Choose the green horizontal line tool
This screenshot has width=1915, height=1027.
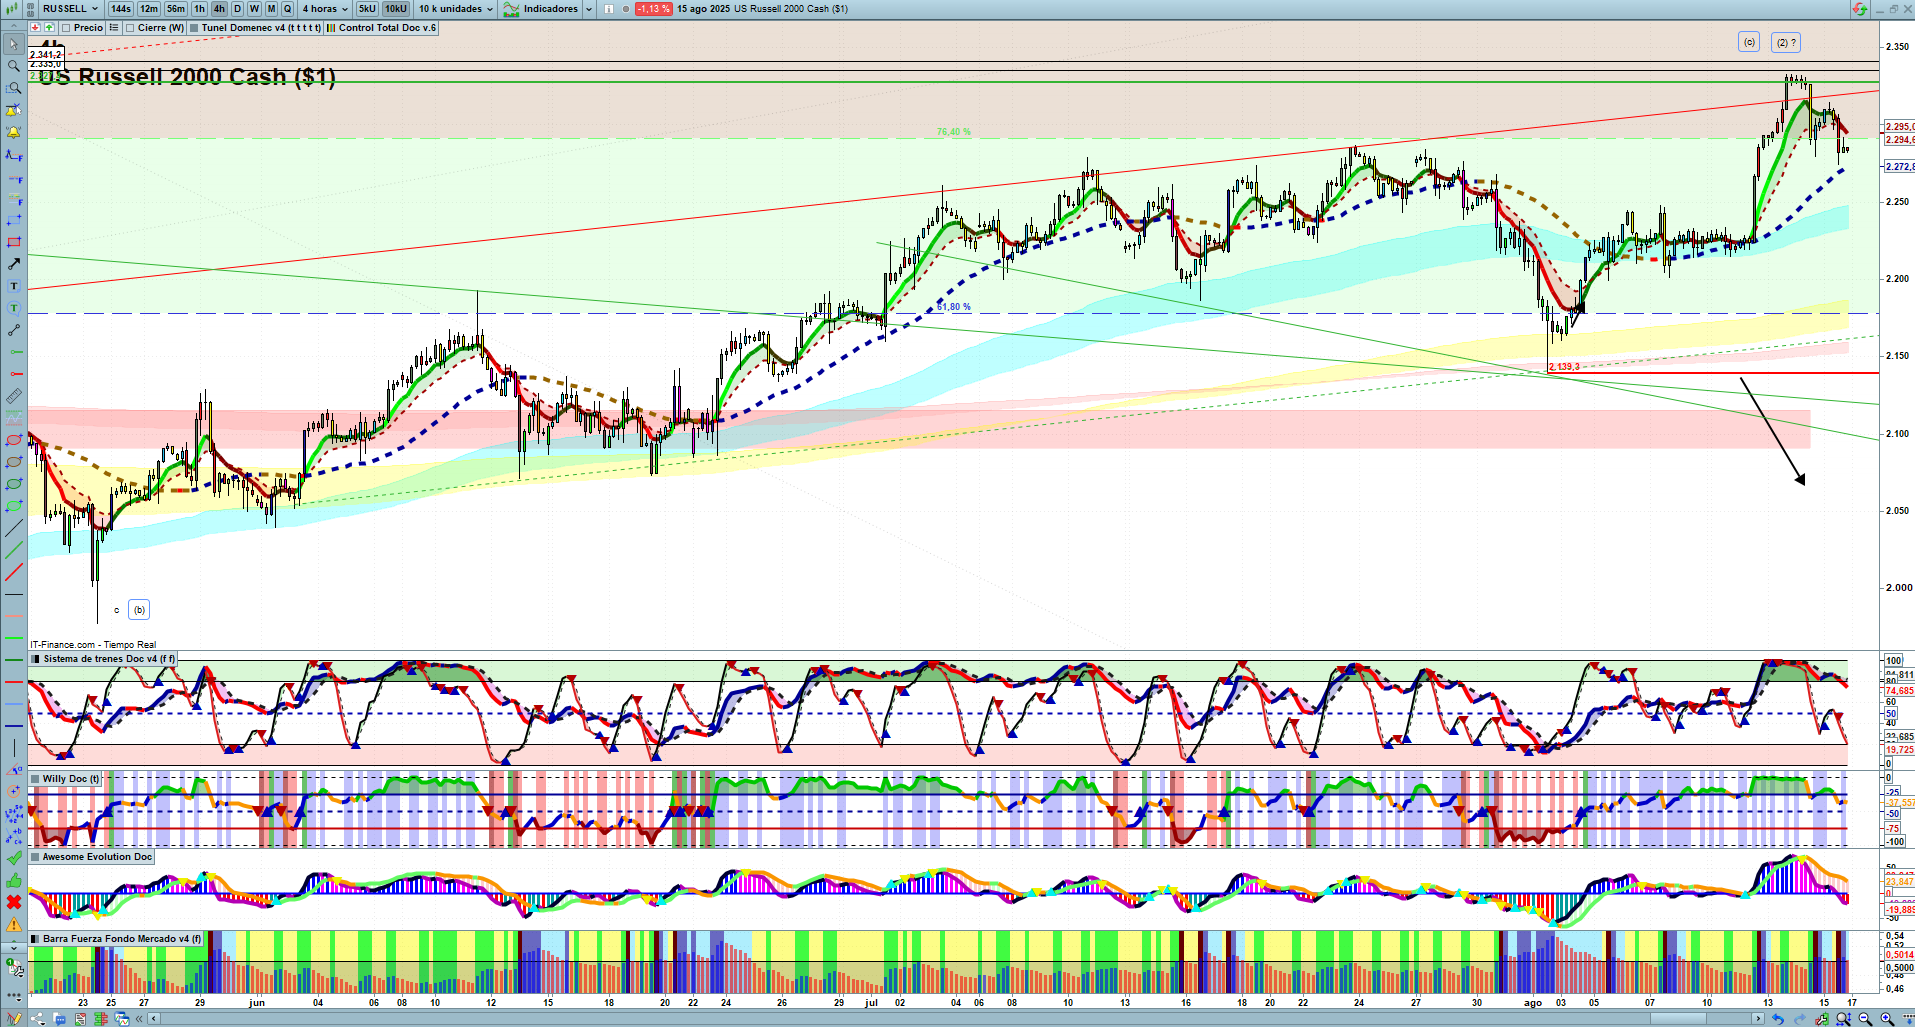pyautogui.click(x=14, y=352)
